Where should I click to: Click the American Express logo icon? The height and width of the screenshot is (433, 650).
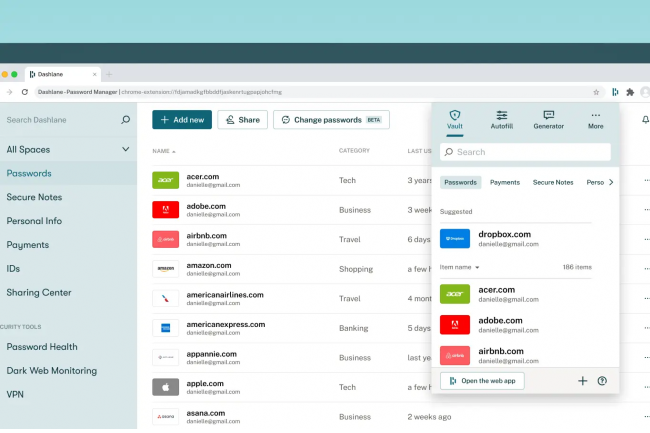(x=165, y=328)
